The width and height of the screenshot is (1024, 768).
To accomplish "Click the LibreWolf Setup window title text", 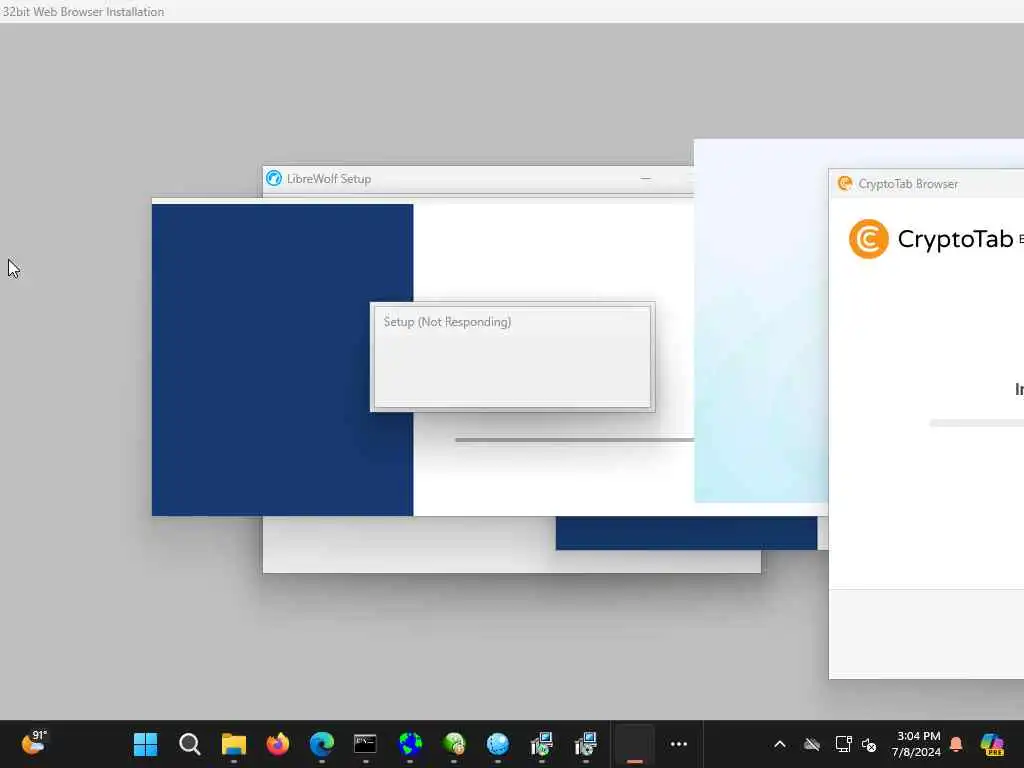I will pyautogui.click(x=329, y=179).
